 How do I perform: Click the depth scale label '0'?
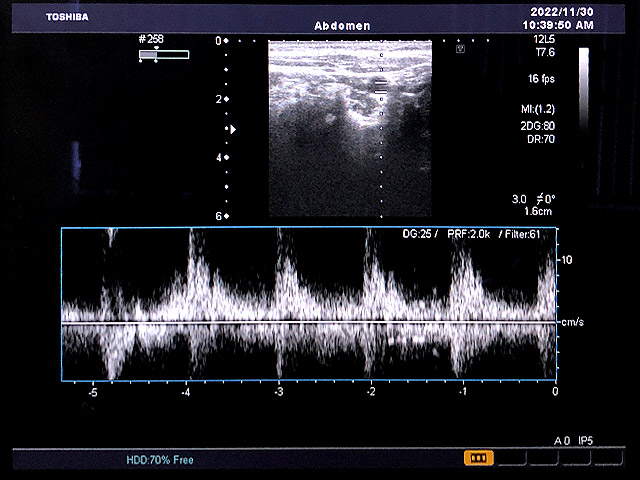(x=218, y=40)
